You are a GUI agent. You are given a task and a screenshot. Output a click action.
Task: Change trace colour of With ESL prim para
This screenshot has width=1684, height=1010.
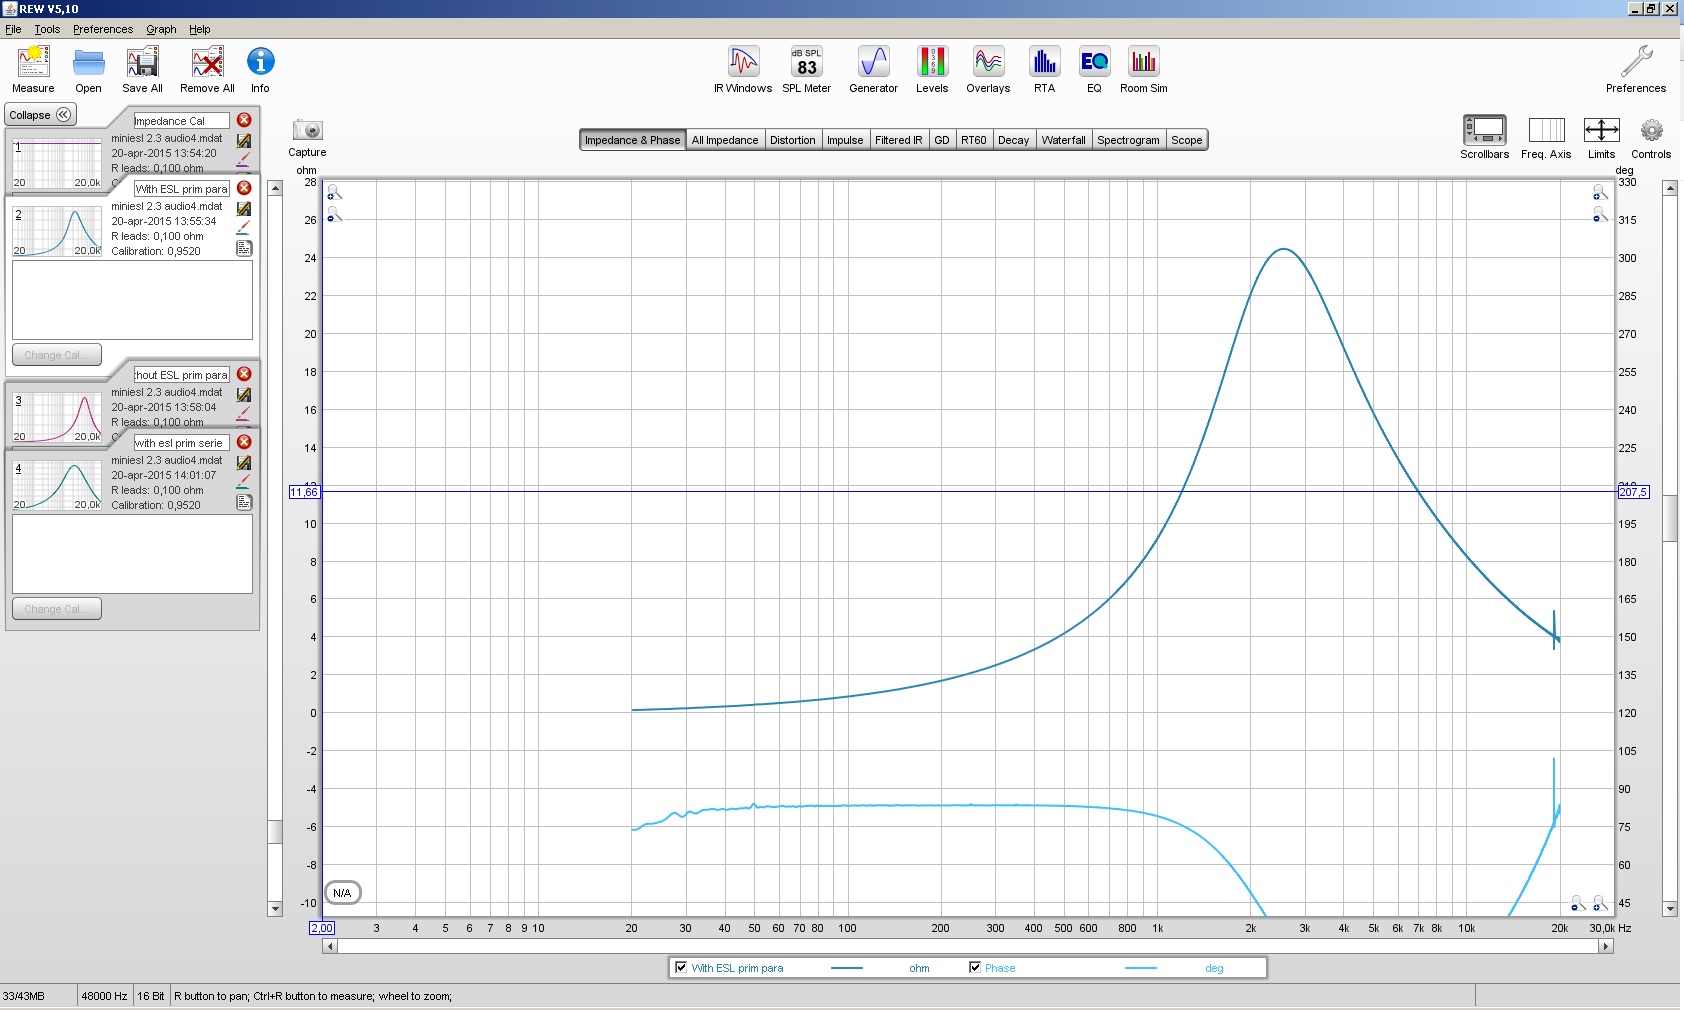tap(243, 228)
